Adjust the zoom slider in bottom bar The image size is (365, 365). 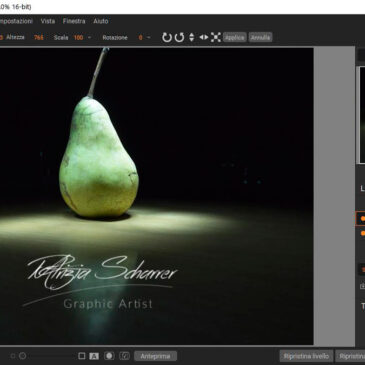pos(52,356)
